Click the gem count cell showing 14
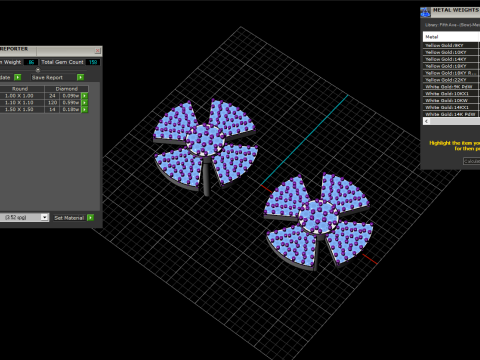The height and width of the screenshot is (360, 480). (52, 109)
